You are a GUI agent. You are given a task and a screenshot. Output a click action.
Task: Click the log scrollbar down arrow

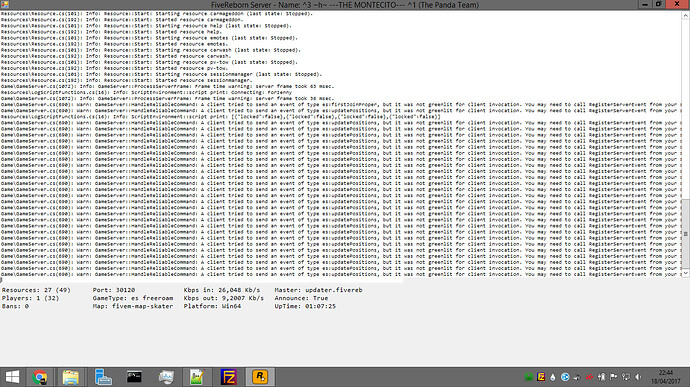point(686,273)
